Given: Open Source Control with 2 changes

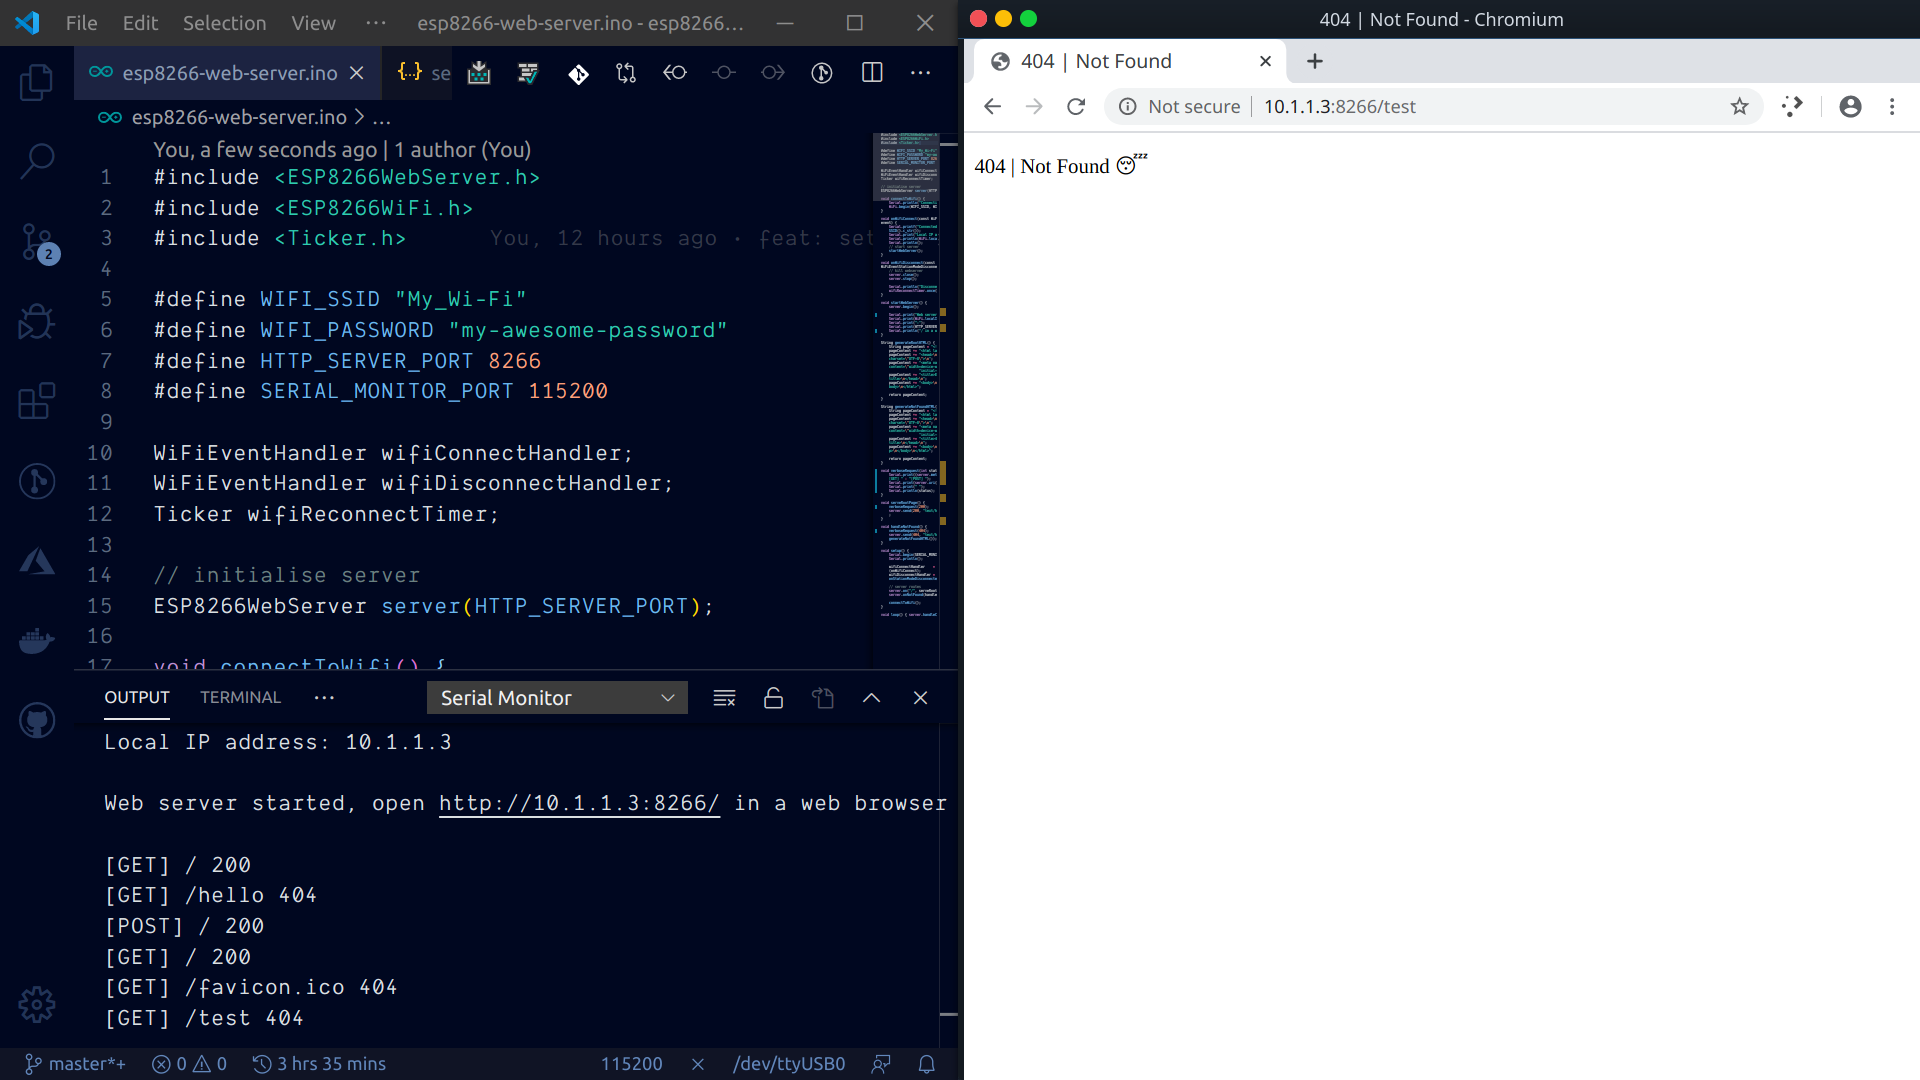Looking at the screenshot, I should [x=37, y=242].
